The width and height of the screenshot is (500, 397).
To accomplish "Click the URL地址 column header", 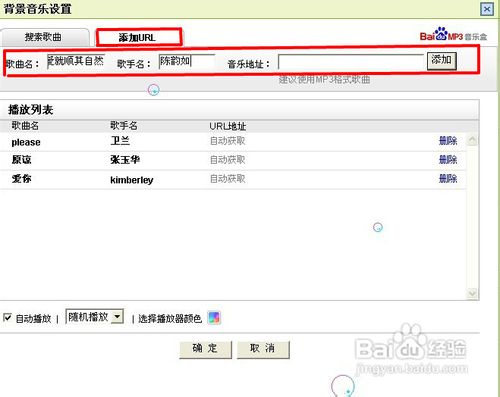I will click(228, 126).
